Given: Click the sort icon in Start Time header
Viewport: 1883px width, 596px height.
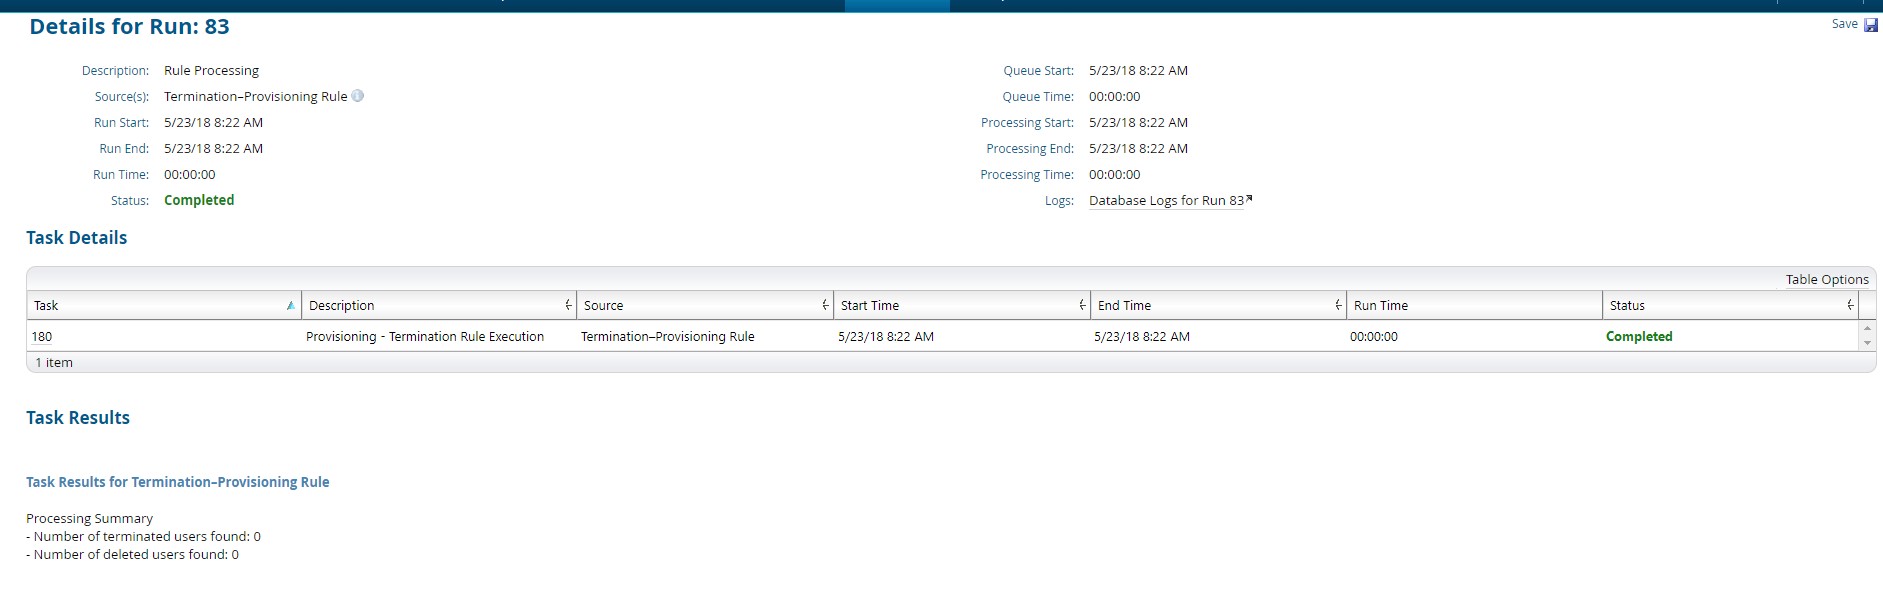Looking at the screenshot, I should pyautogui.click(x=1082, y=305).
